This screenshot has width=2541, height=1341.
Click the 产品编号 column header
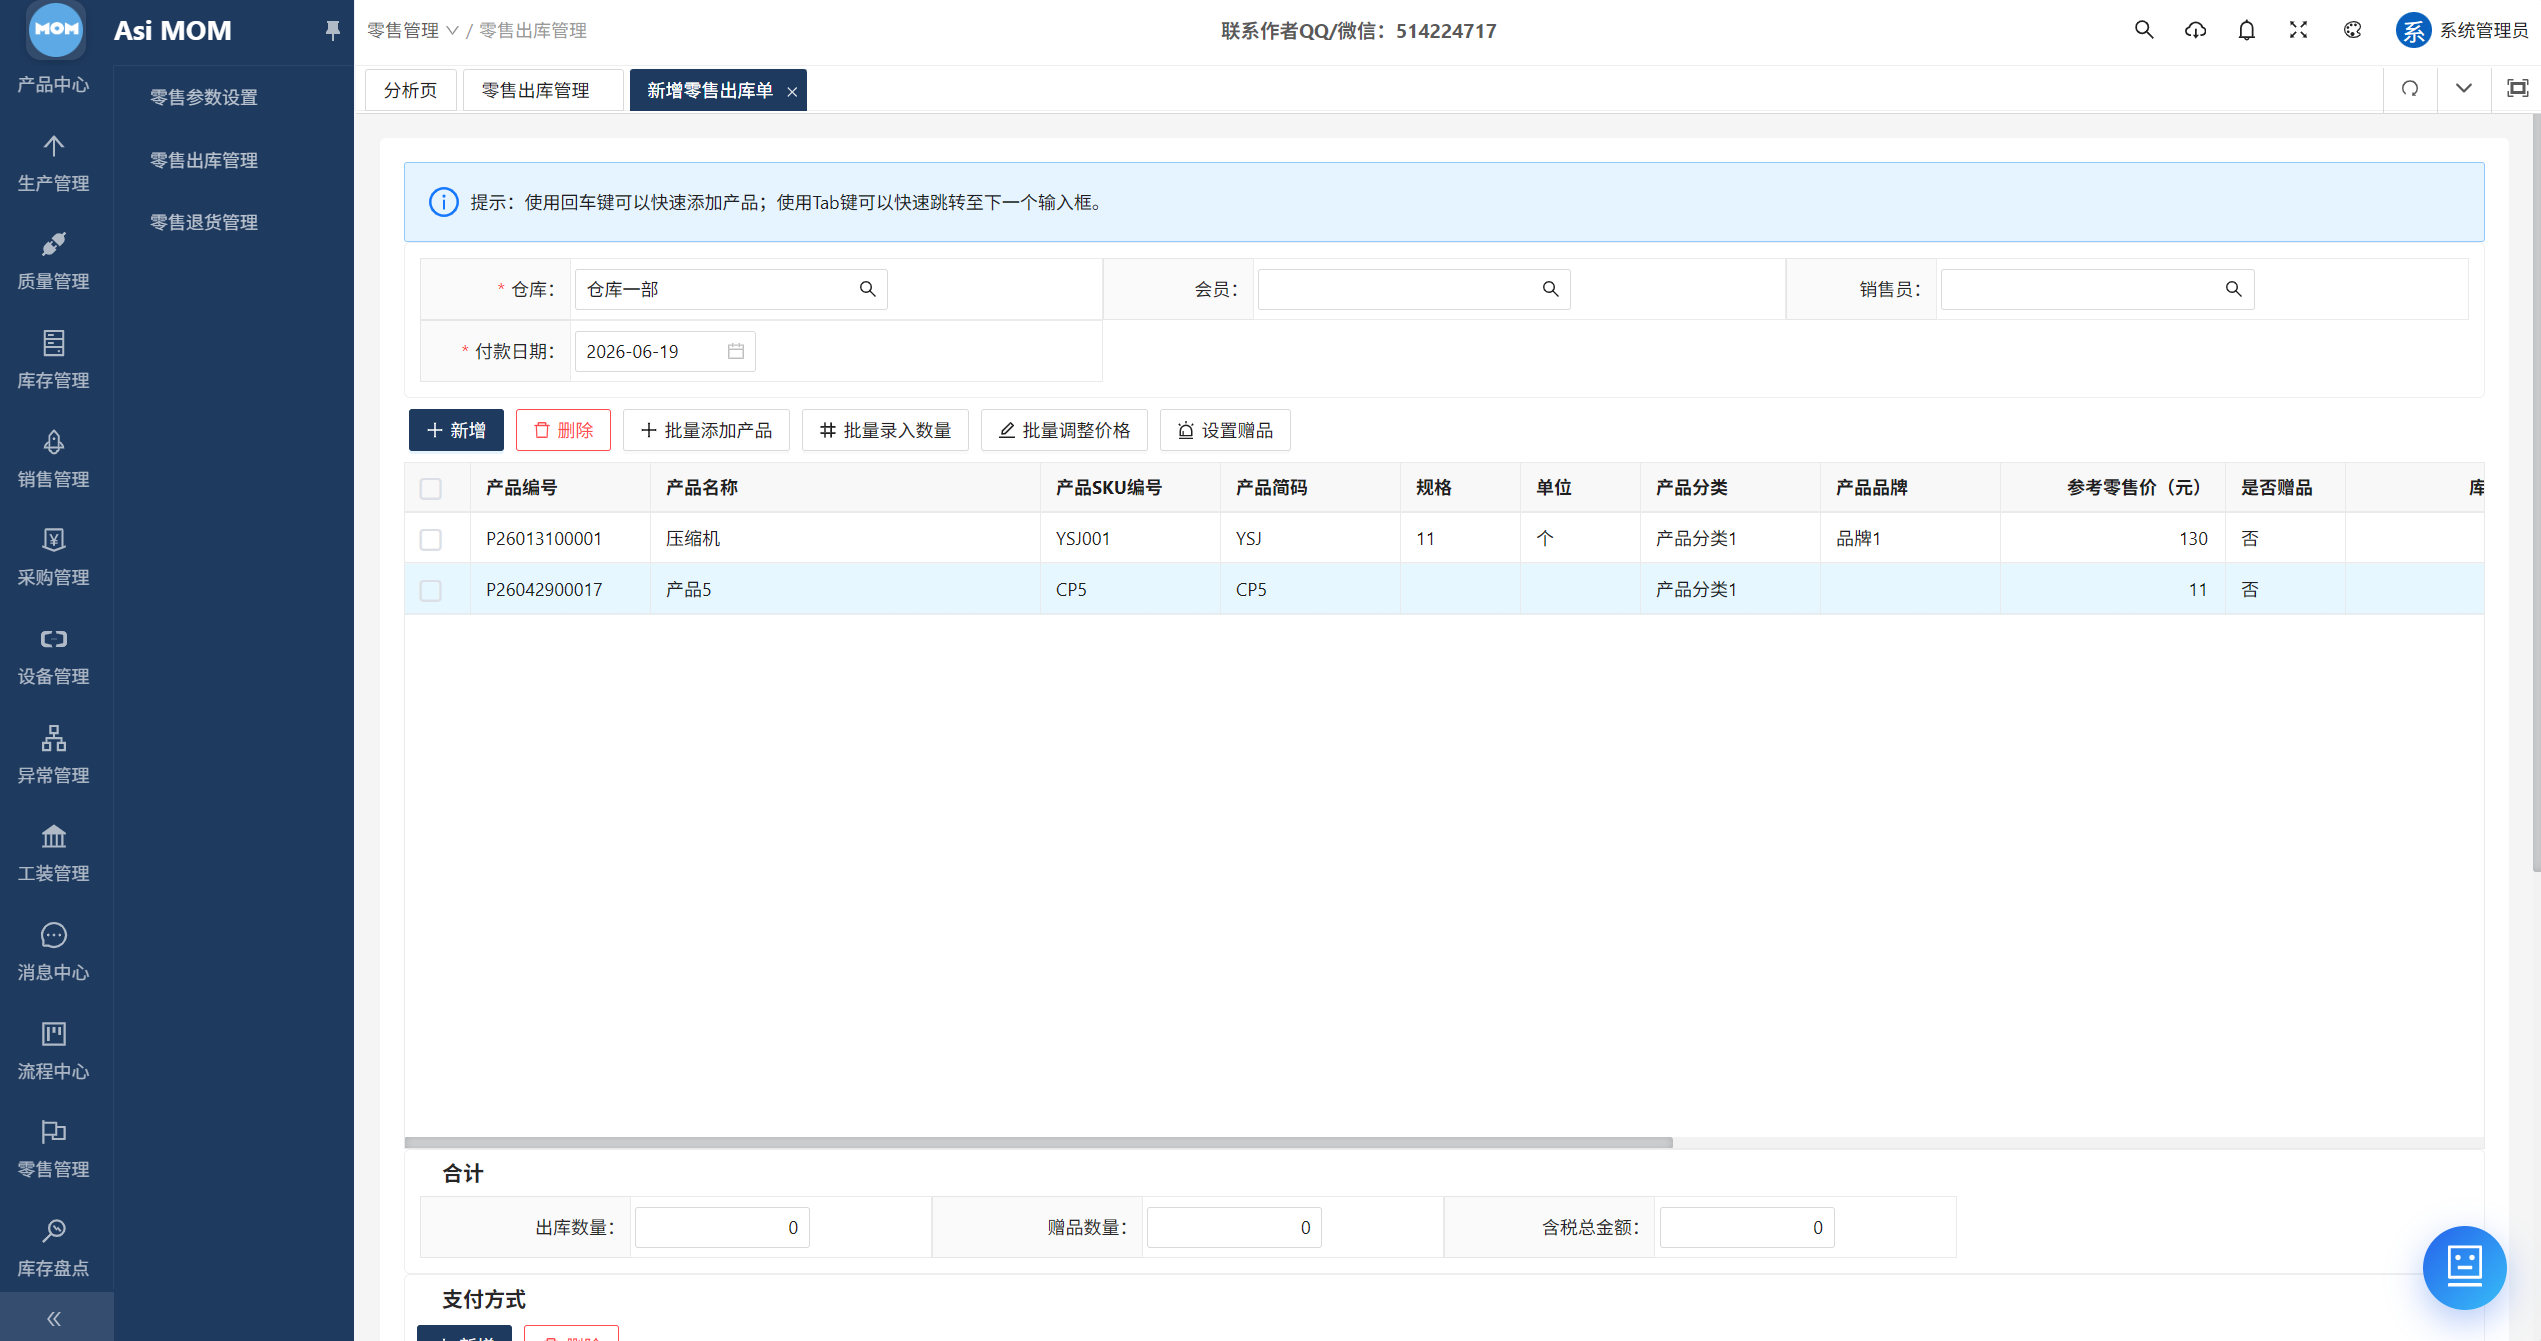click(x=560, y=488)
